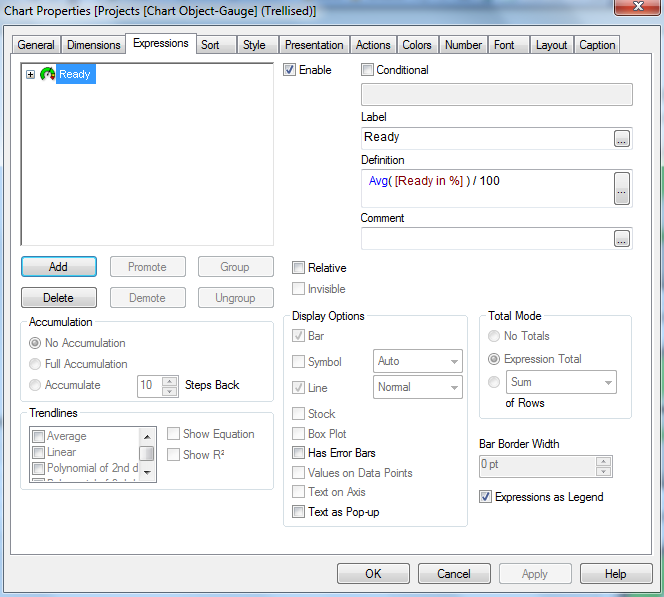Select the Expression Total radio button

tap(494, 359)
